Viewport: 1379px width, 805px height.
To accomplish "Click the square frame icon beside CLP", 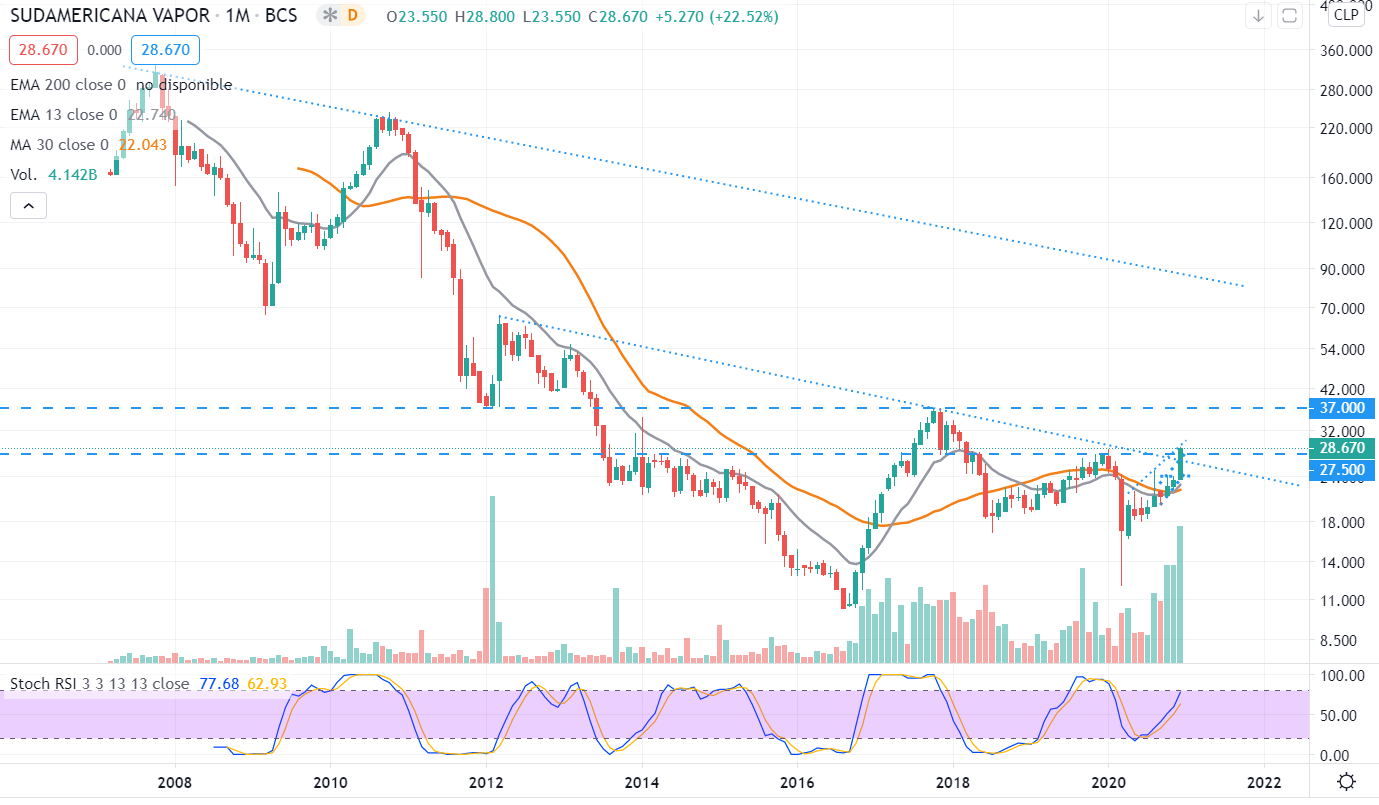I will coord(1289,15).
